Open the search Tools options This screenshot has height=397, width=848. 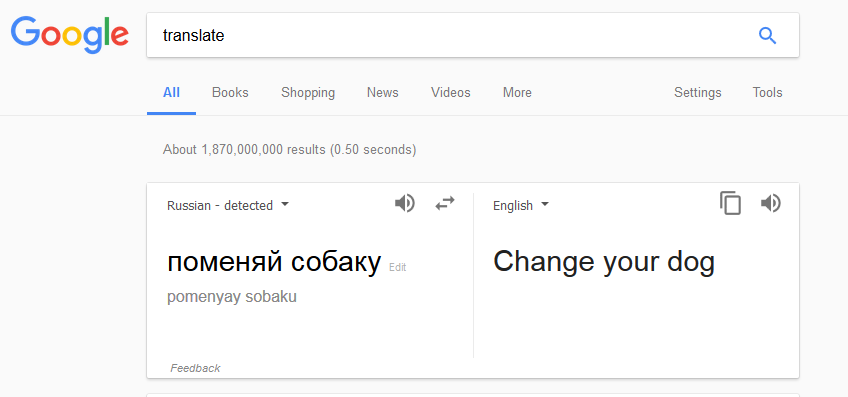[767, 92]
